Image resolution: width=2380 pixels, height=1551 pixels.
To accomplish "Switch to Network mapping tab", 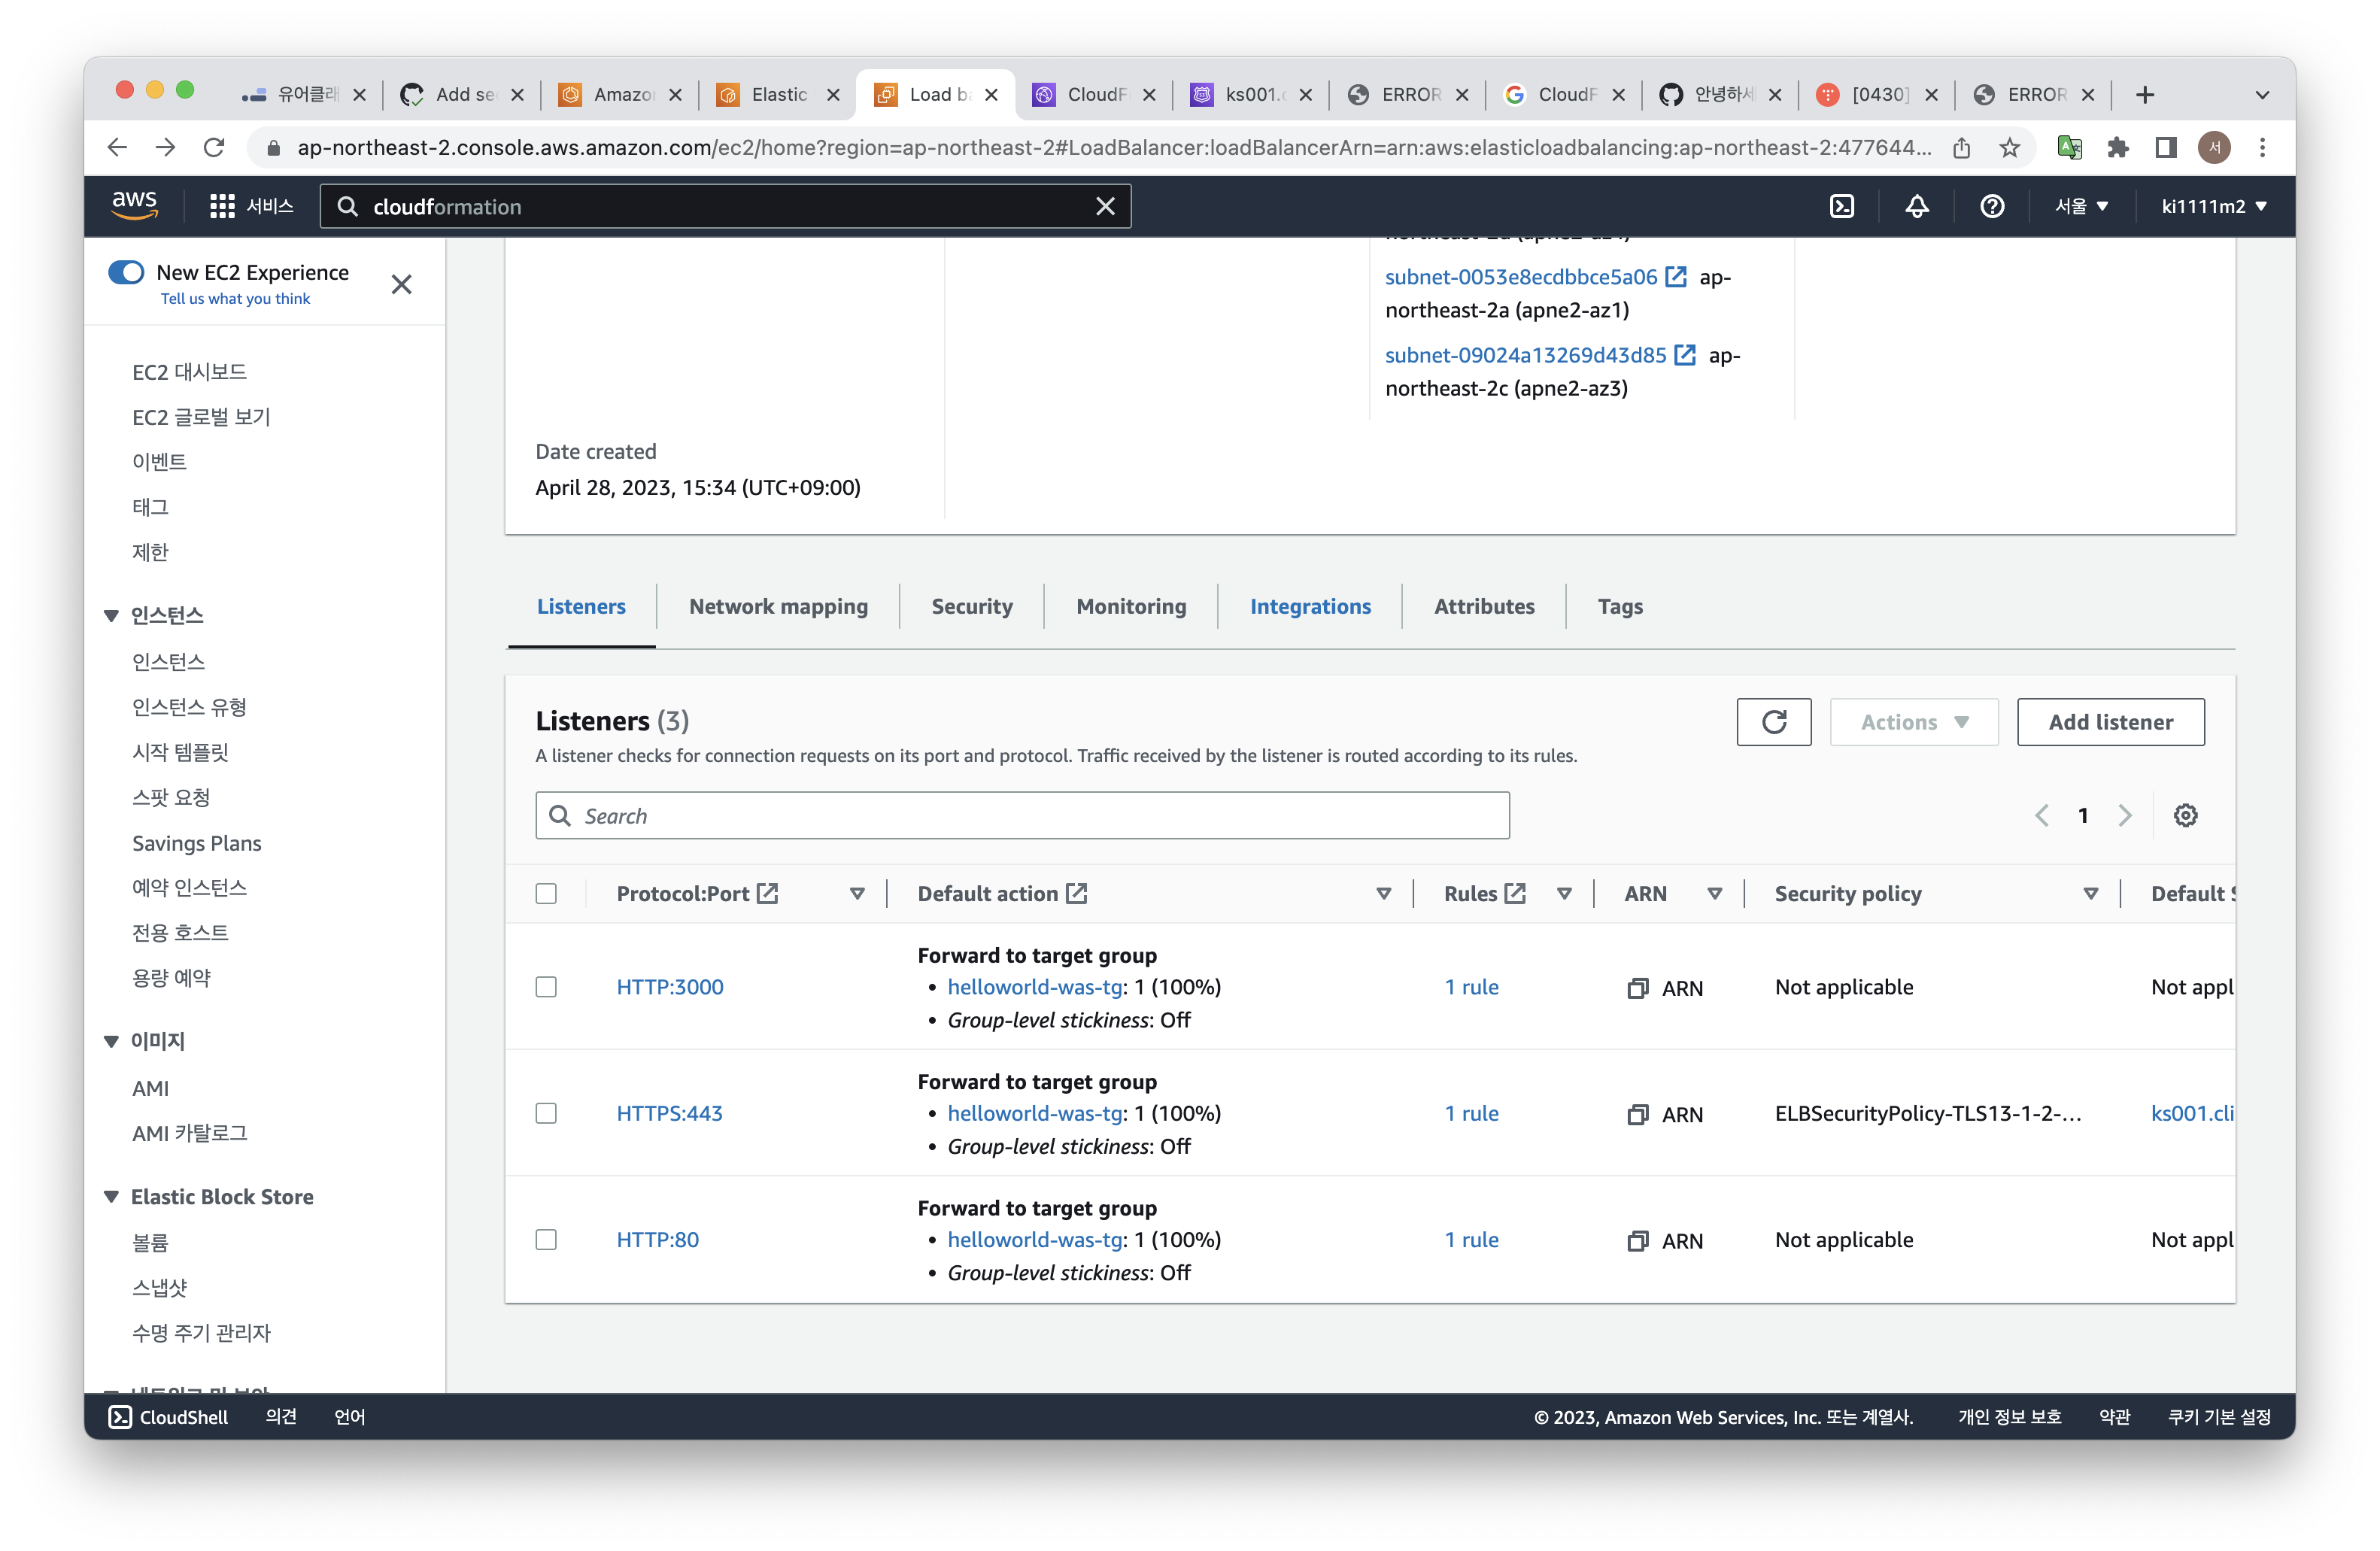I will [778, 606].
